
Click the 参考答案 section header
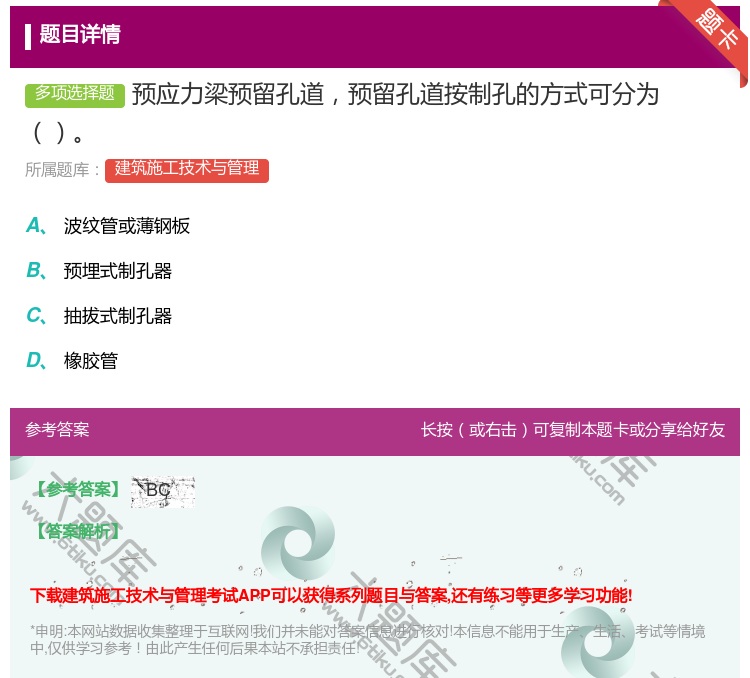(57, 429)
